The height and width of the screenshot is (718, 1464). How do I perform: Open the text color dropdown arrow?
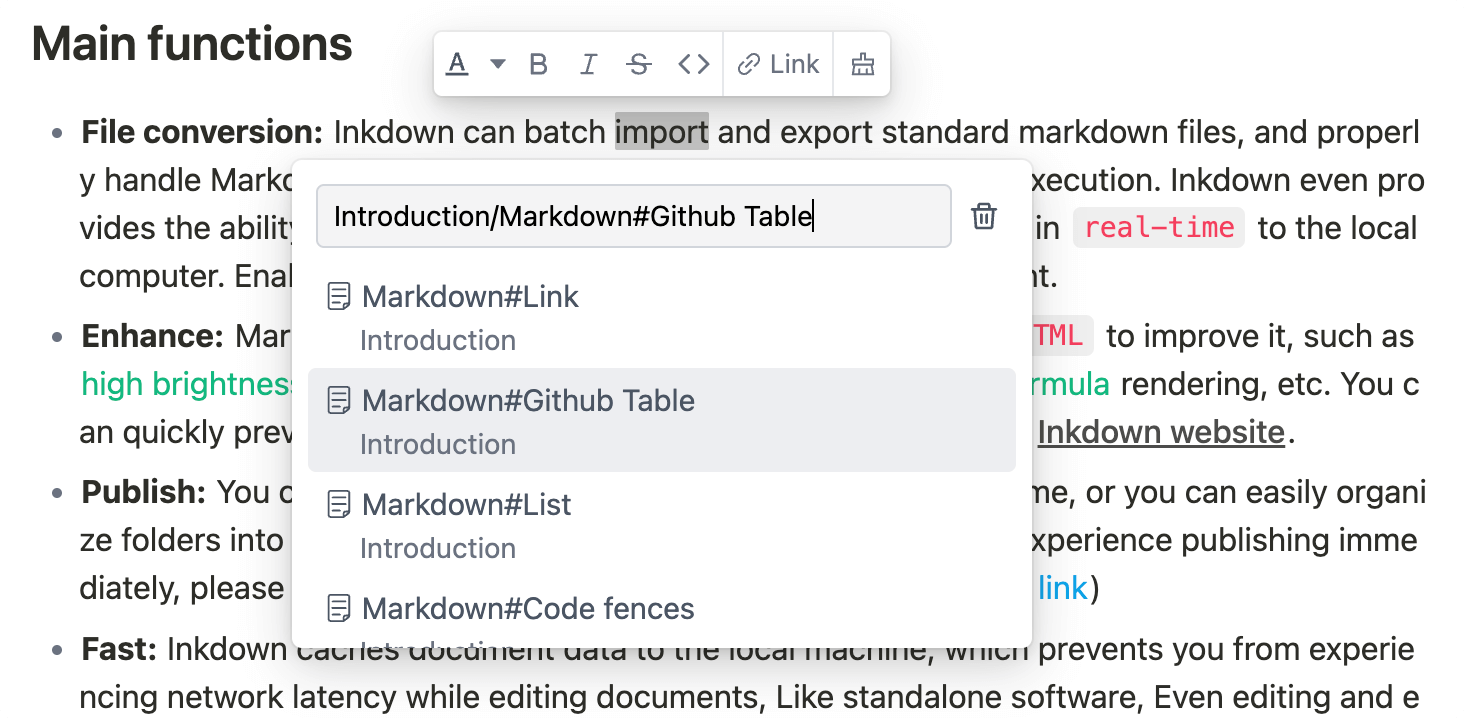click(497, 64)
